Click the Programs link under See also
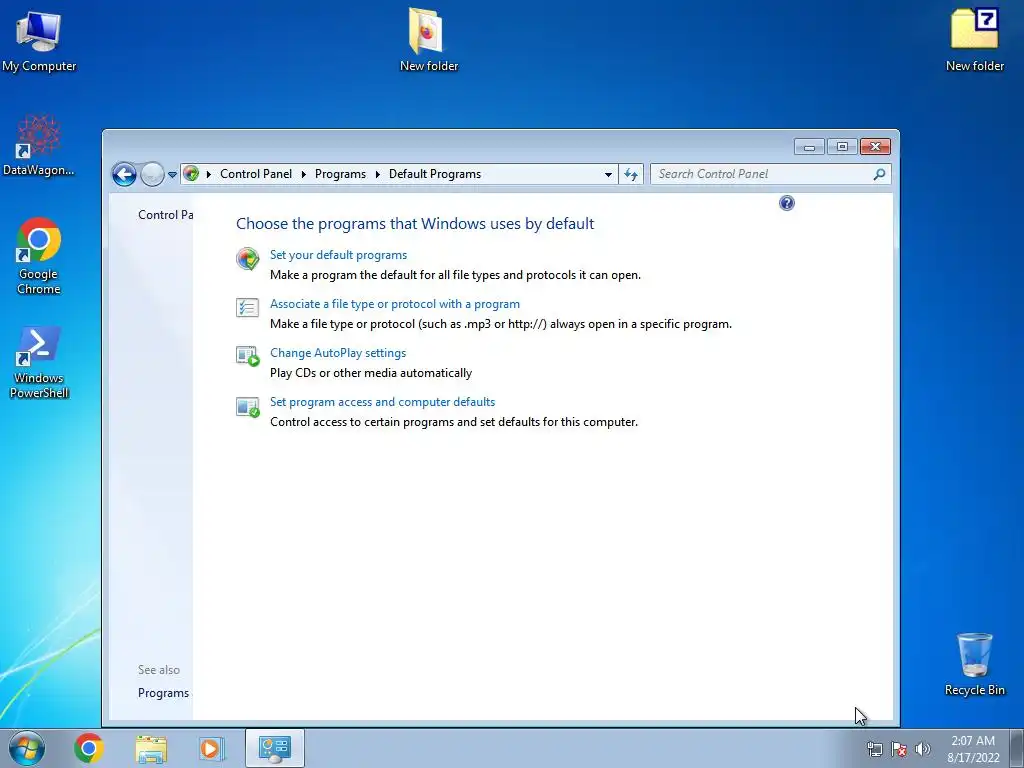 pyautogui.click(x=163, y=693)
